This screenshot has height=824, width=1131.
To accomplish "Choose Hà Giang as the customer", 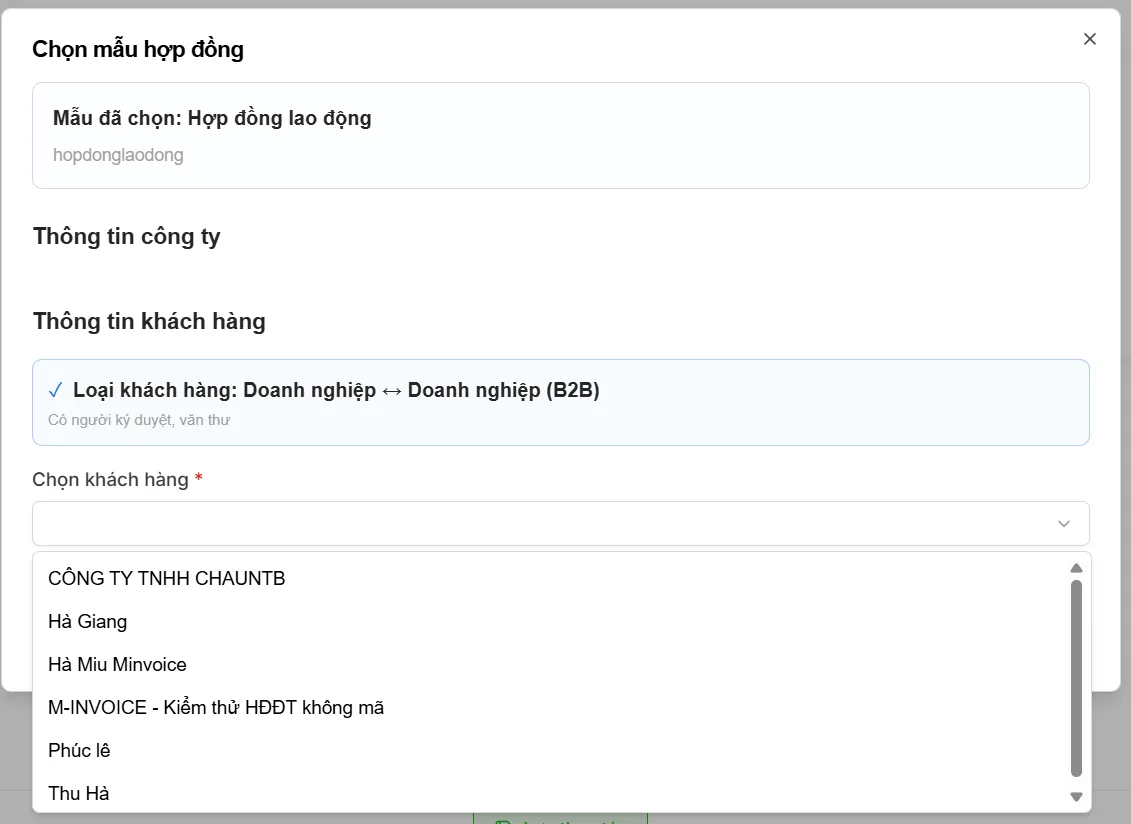I will pos(88,621).
